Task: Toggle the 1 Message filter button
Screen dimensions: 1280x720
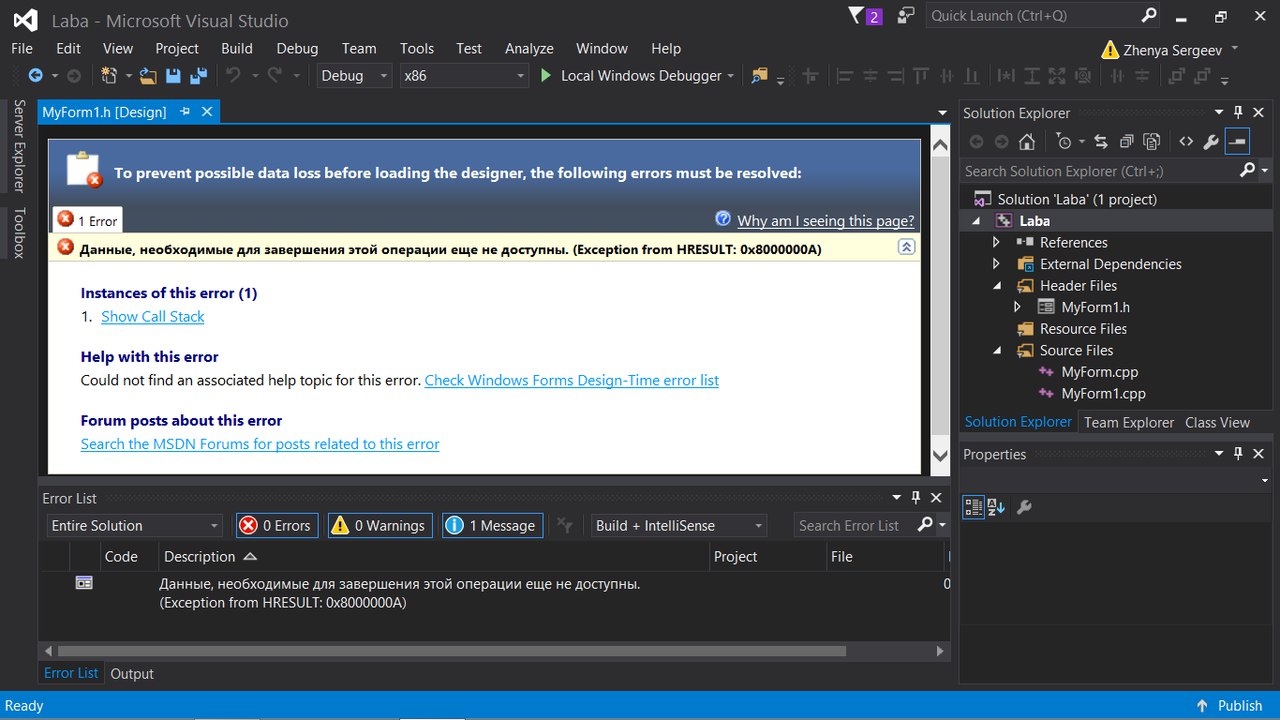Action: [x=492, y=525]
